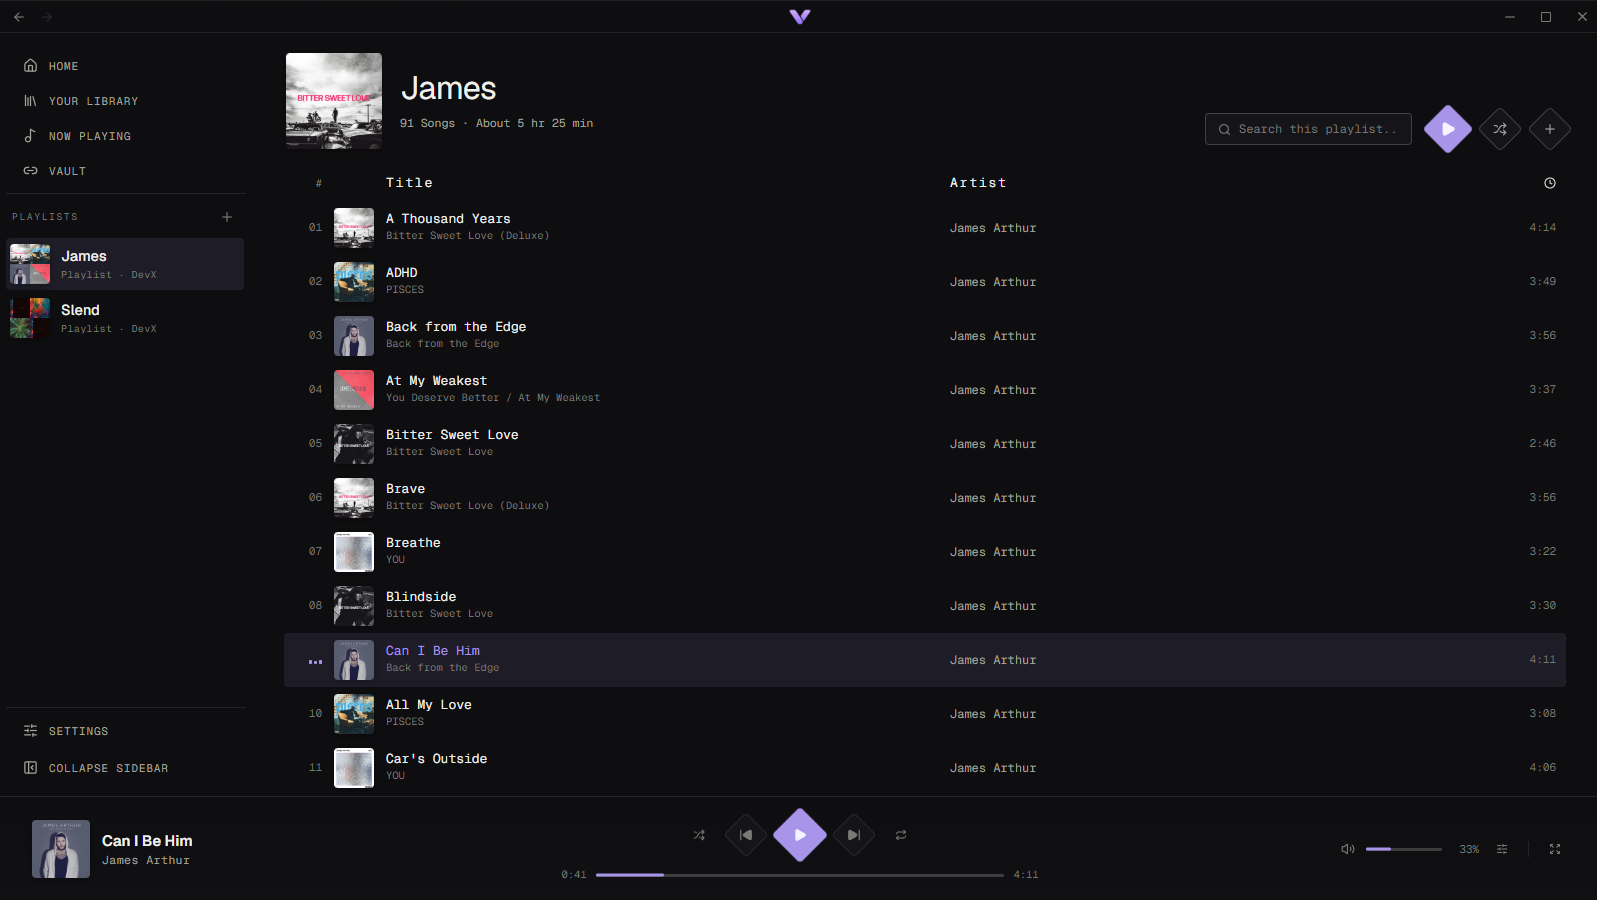The height and width of the screenshot is (900, 1597).
Task: Toggle shuffle in the player bar
Action: [x=699, y=835]
